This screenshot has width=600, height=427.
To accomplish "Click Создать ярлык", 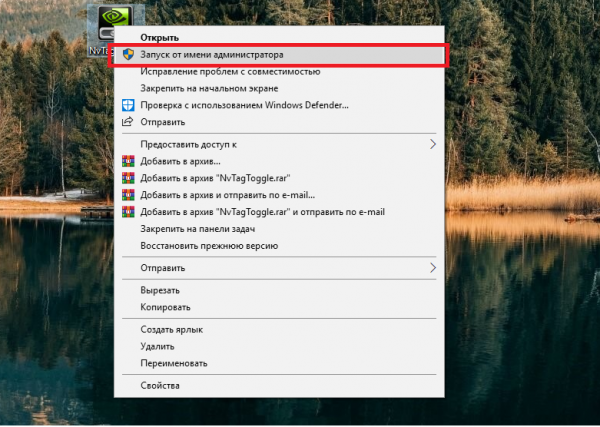I will pos(173,329).
